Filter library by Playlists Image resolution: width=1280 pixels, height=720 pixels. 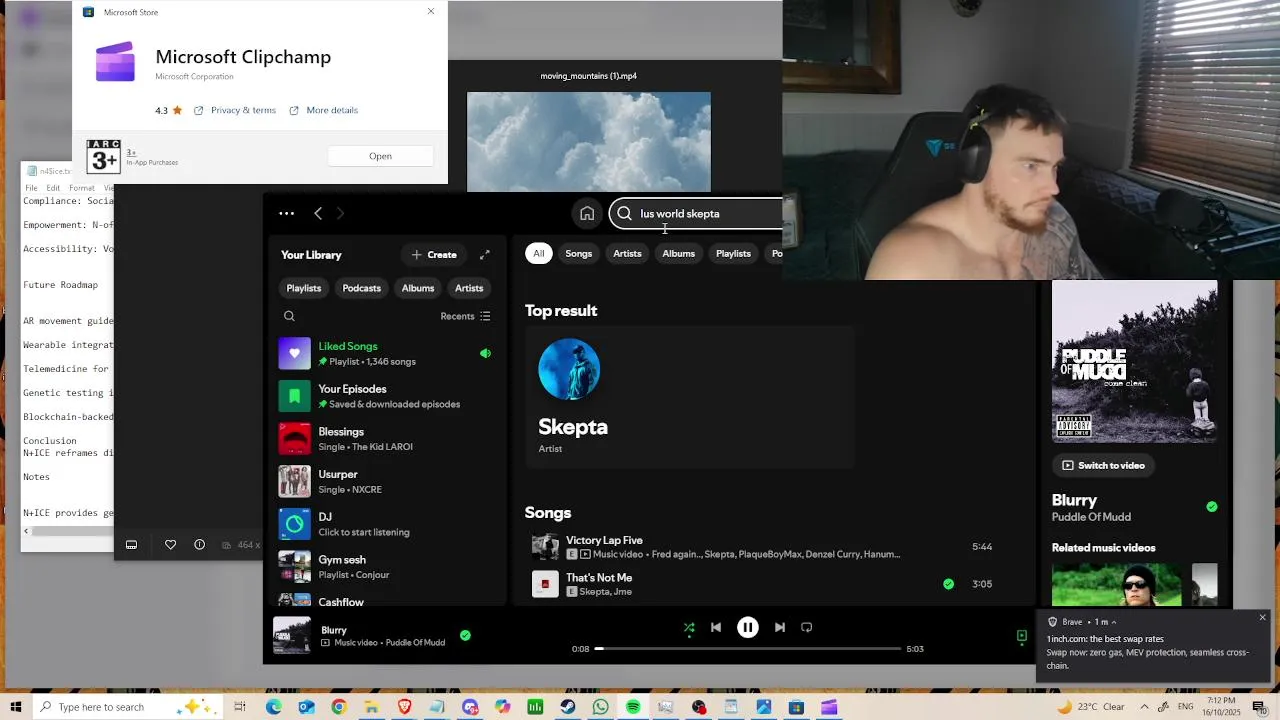(x=304, y=288)
